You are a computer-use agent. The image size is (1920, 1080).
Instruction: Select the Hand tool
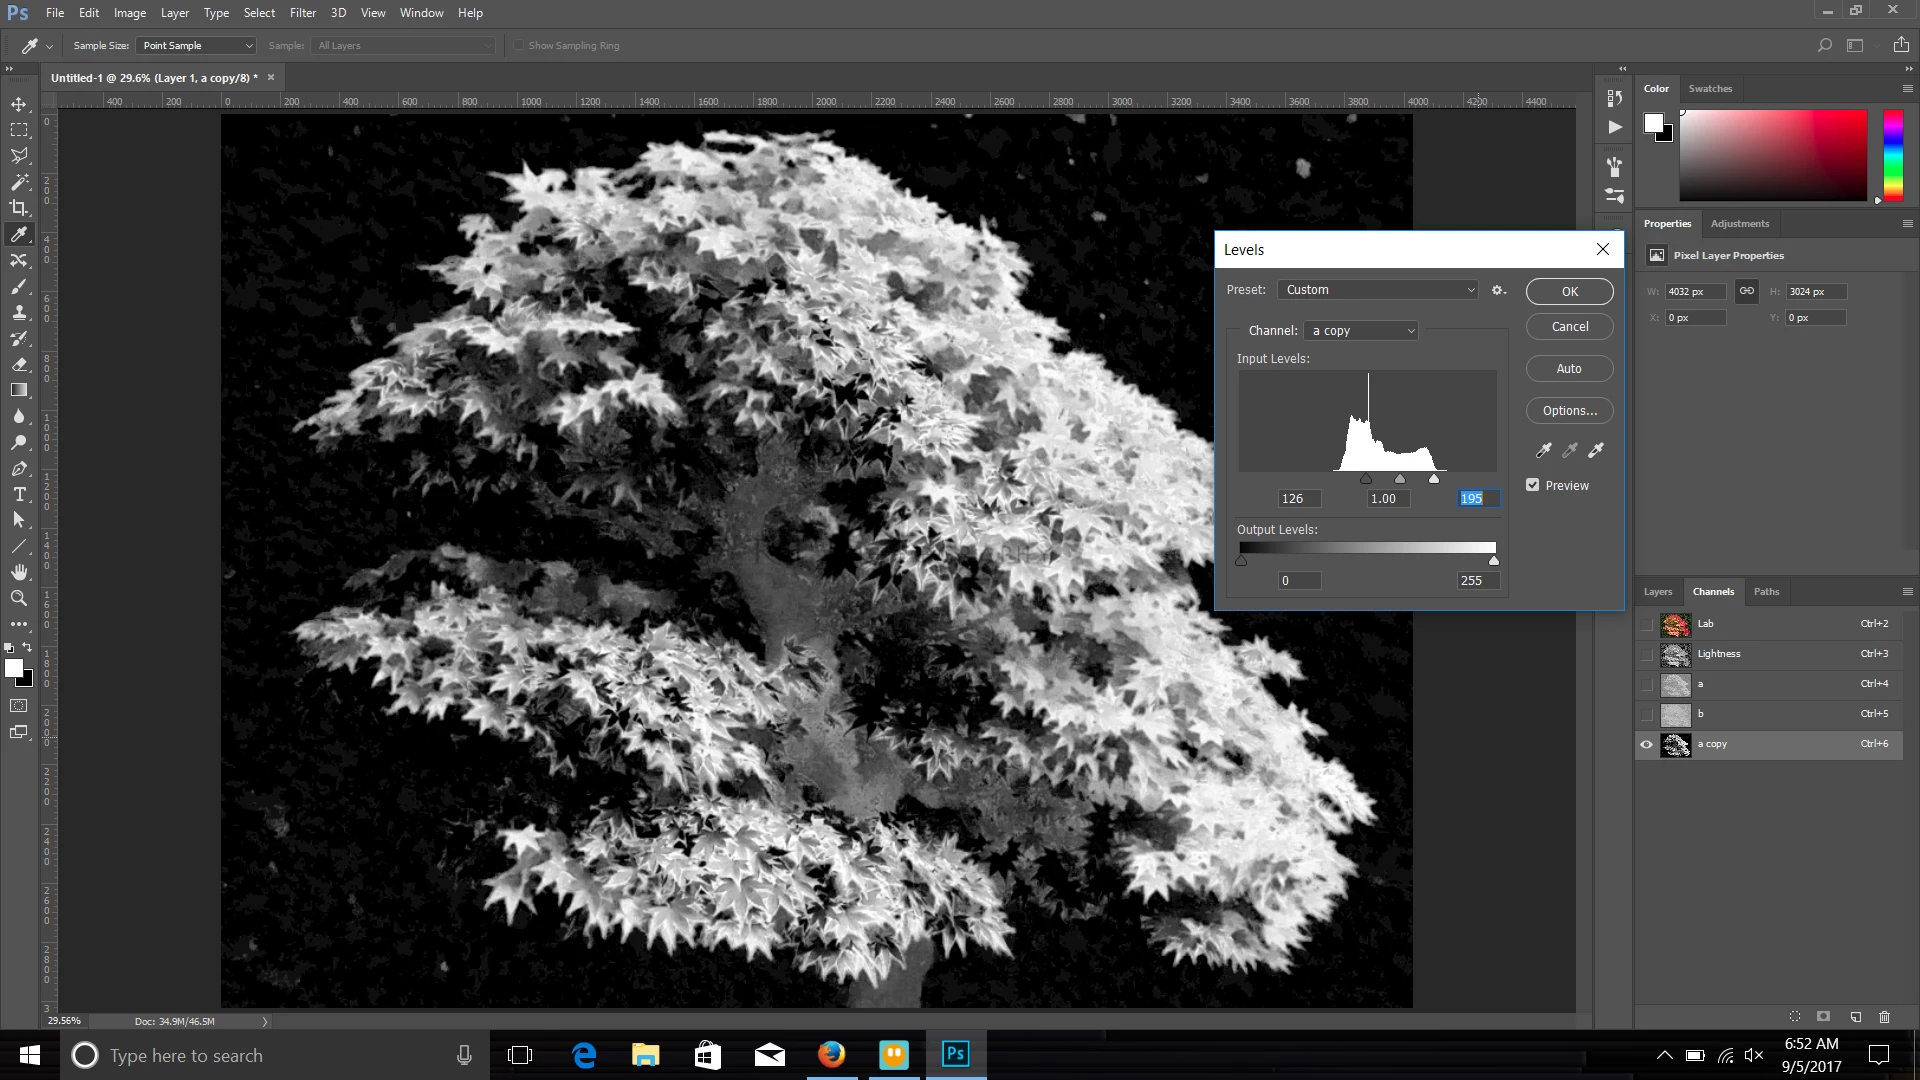(x=19, y=572)
